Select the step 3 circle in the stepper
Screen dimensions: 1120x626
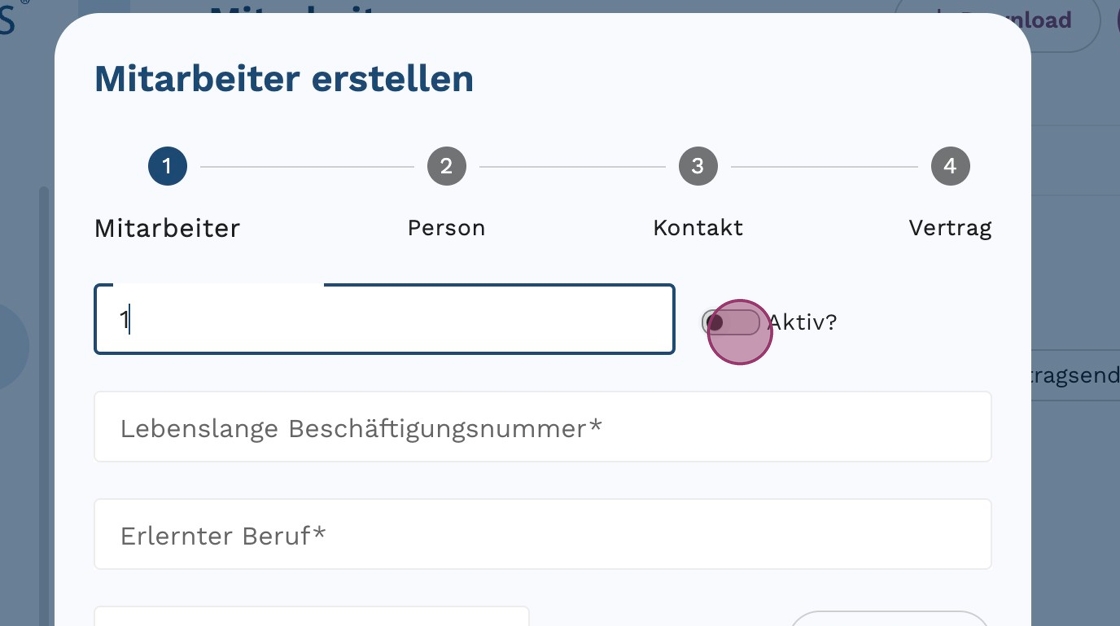[698, 166]
